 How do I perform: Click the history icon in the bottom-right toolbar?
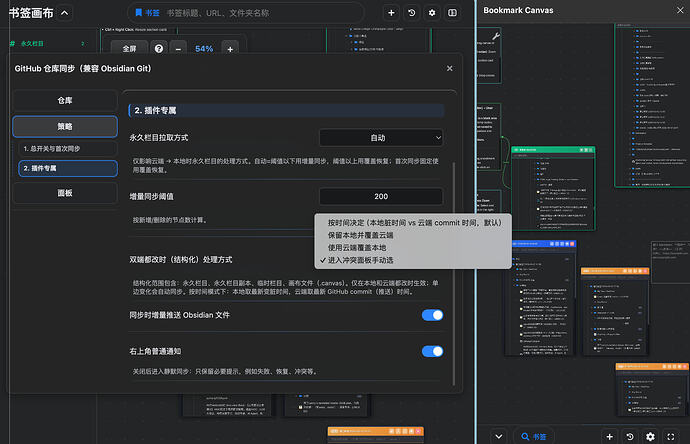pyautogui.click(x=630, y=437)
